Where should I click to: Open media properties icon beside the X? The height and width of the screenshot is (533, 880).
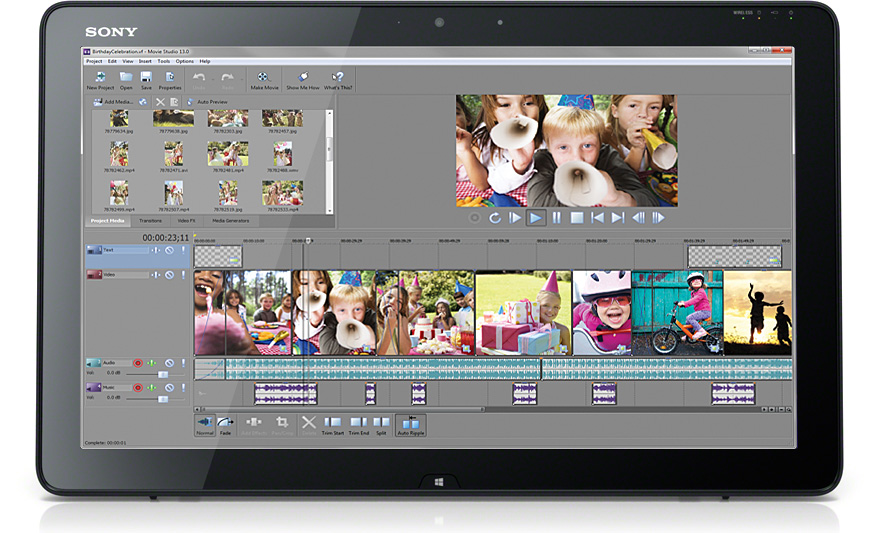click(175, 102)
